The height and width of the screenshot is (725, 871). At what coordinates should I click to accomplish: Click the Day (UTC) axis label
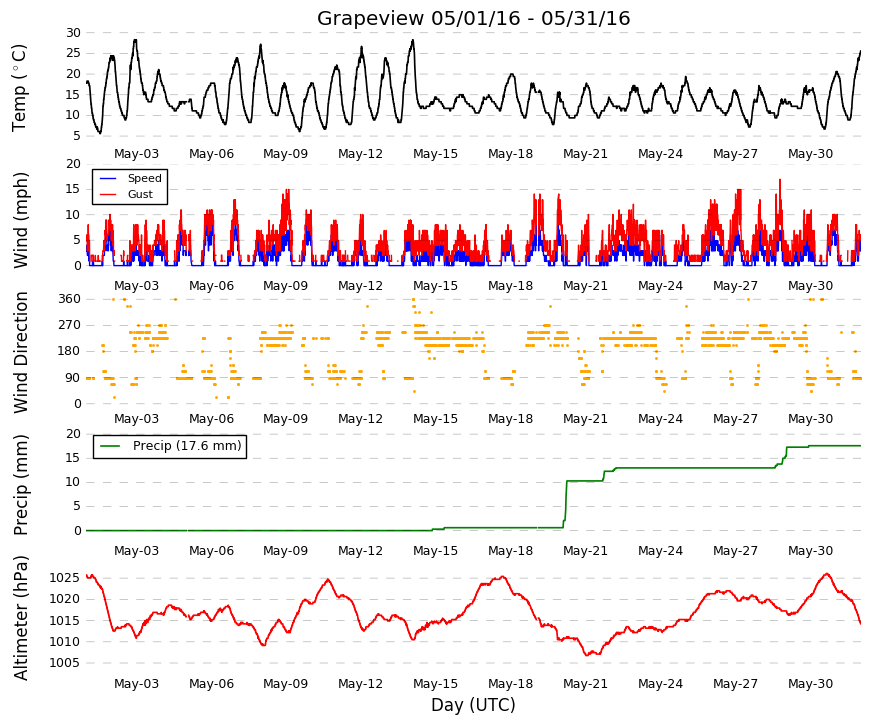tap(473, 705)
